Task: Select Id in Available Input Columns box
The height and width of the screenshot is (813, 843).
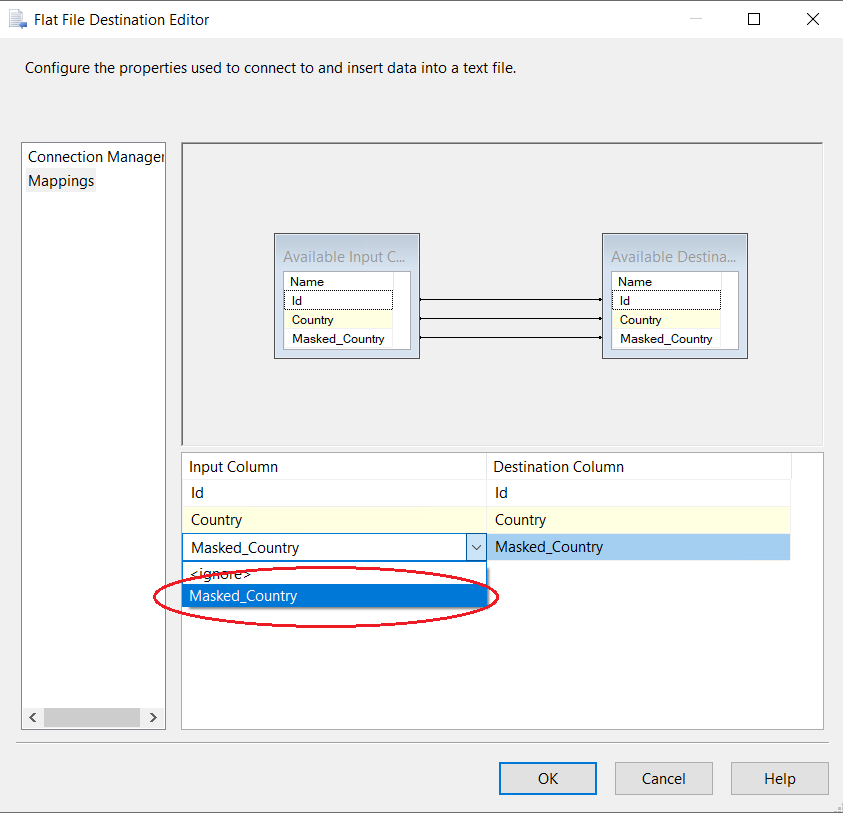Action: tap(338, 300)
